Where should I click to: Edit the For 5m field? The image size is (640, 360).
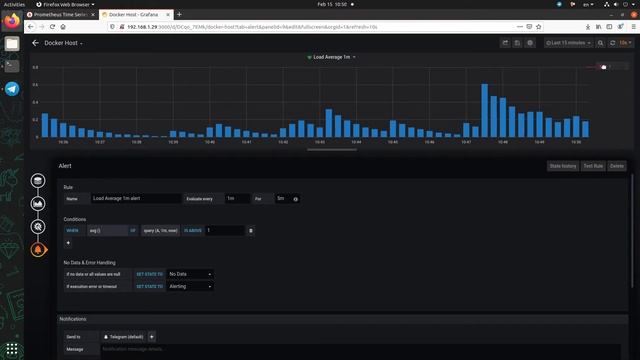coord(282,198)
